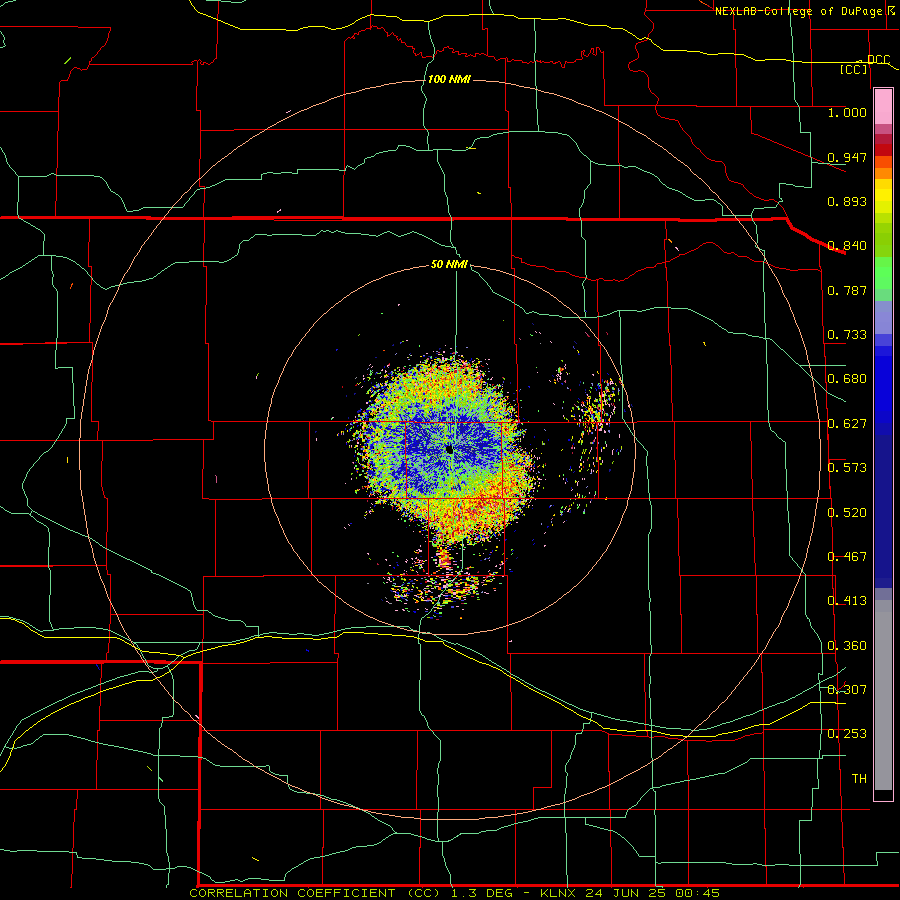
Task: Click the 0.627 colorbar value
Action: tap(847, 424)
